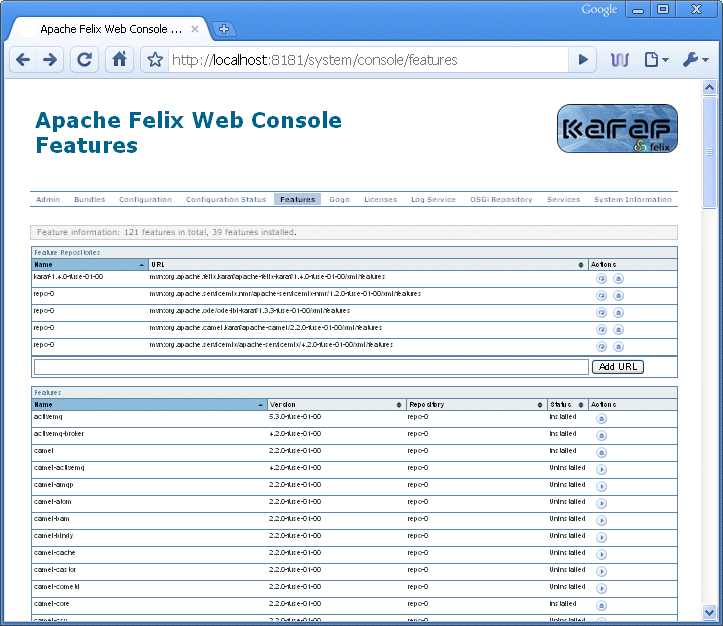The width and height of the screenshot is (723, 626).
Task: Install the camel-atom feature
Action: click(x=601, y=504)
